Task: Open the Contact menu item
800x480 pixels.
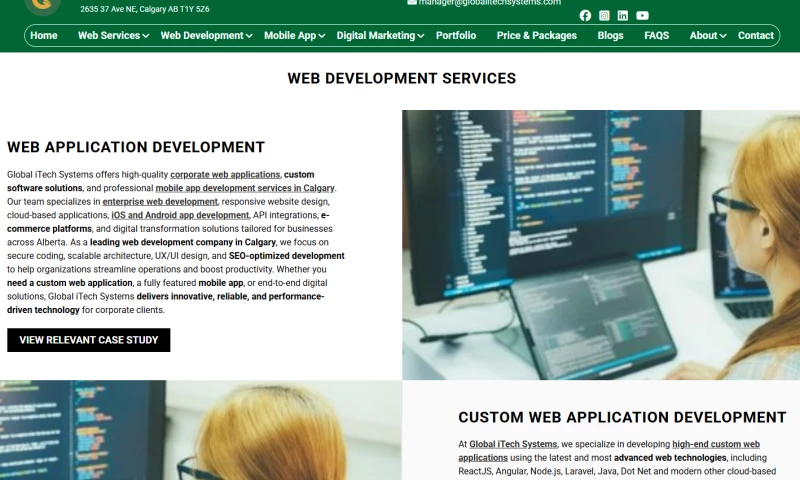Action: click(x=756, y=35)
